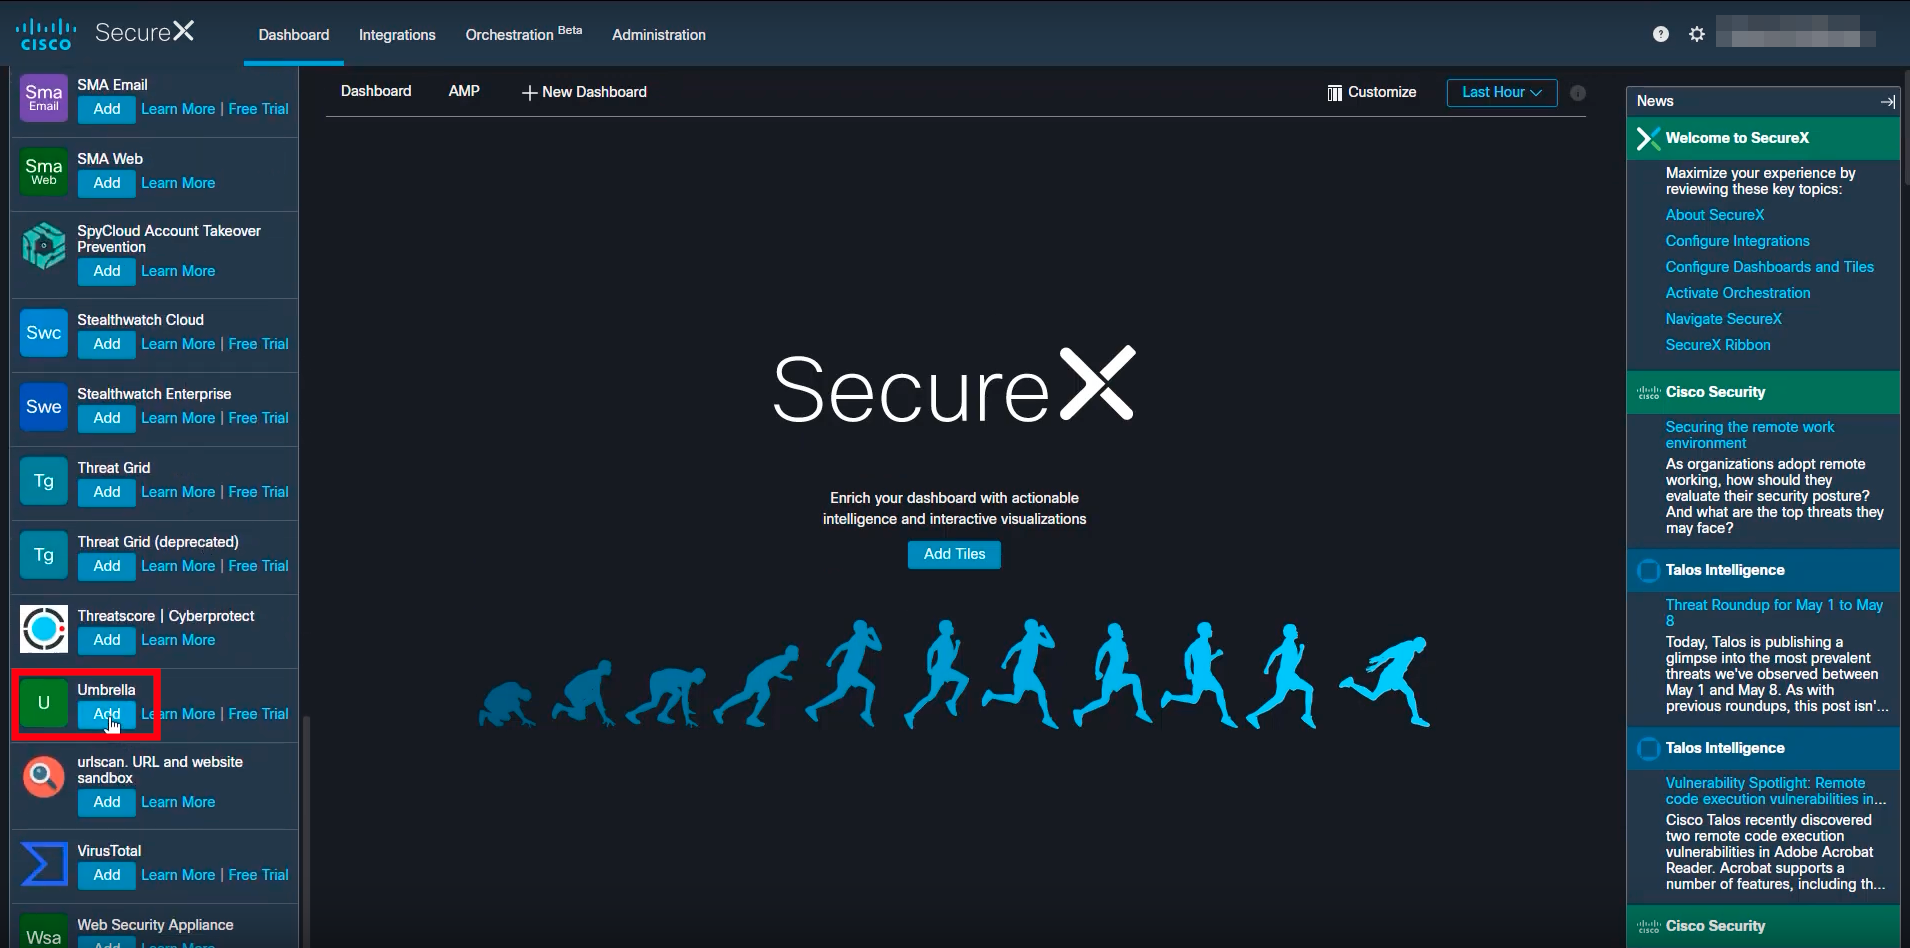Click the Add Tiles button

pyautogui.click(x=954, y=554)
